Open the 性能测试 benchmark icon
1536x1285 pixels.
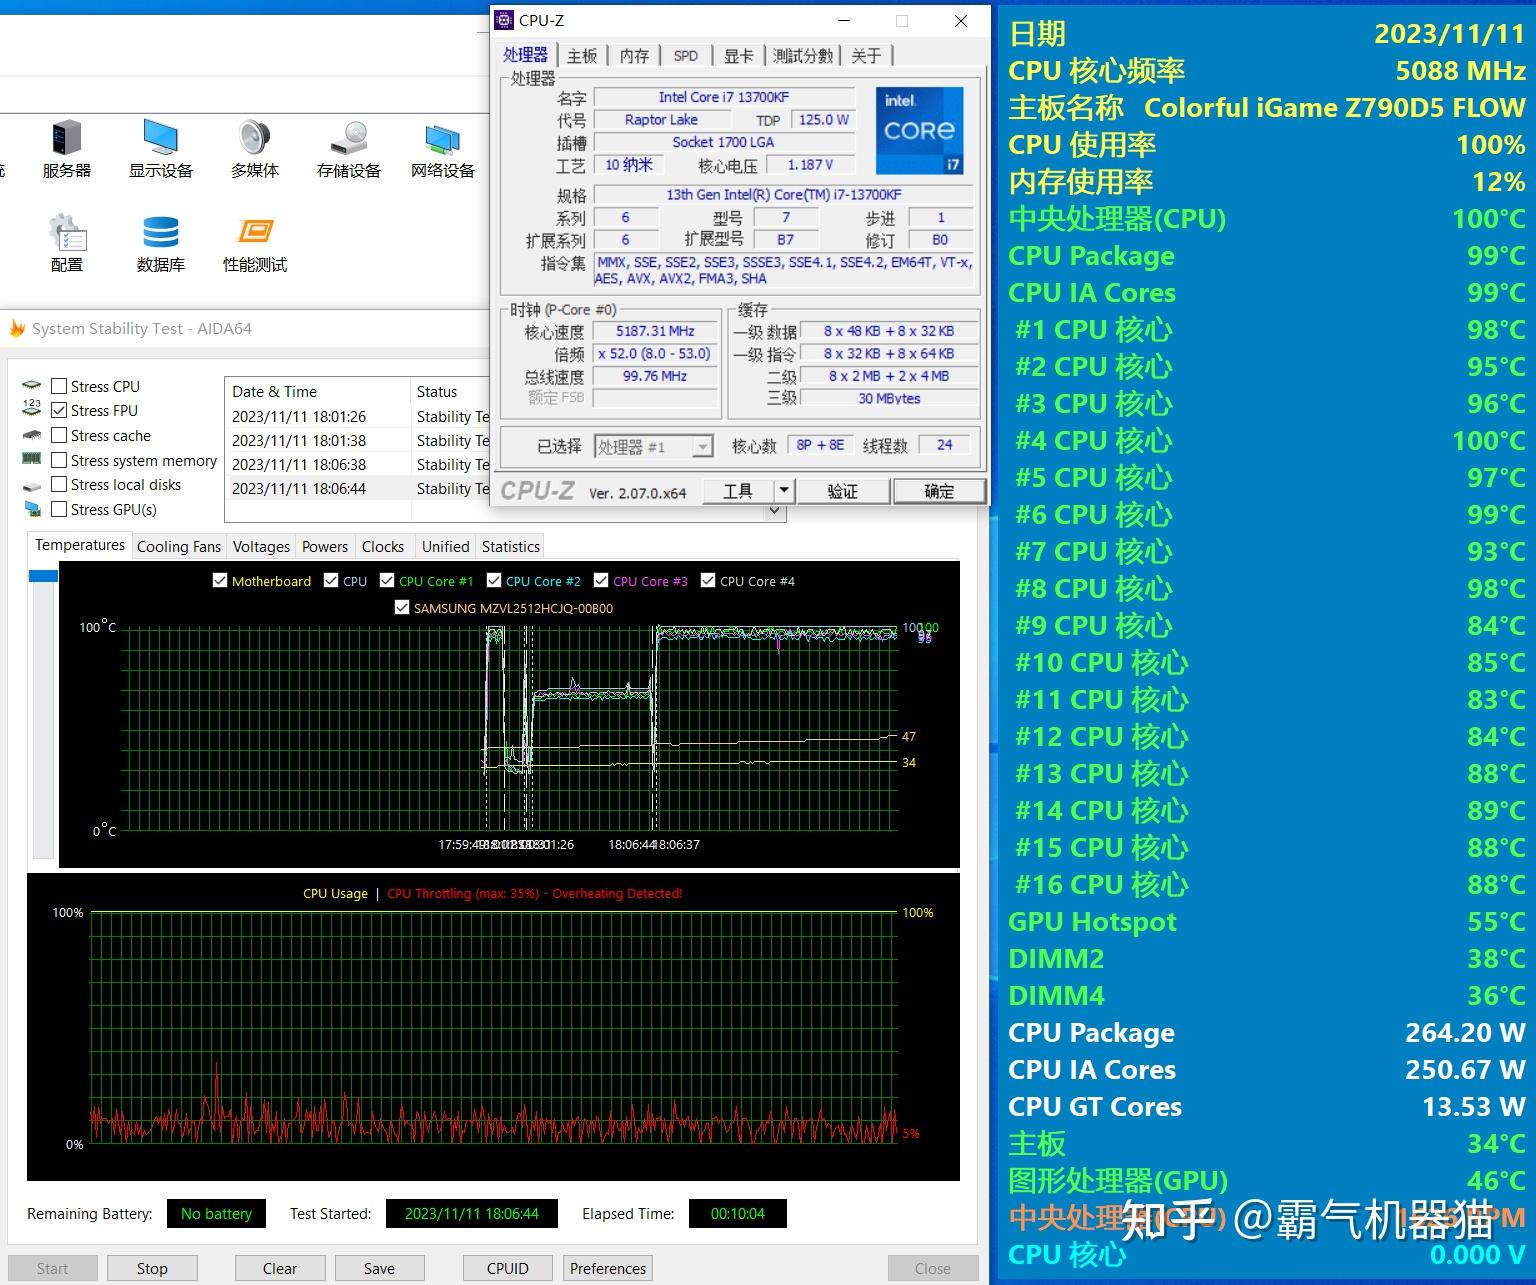[x=255, y=244]
